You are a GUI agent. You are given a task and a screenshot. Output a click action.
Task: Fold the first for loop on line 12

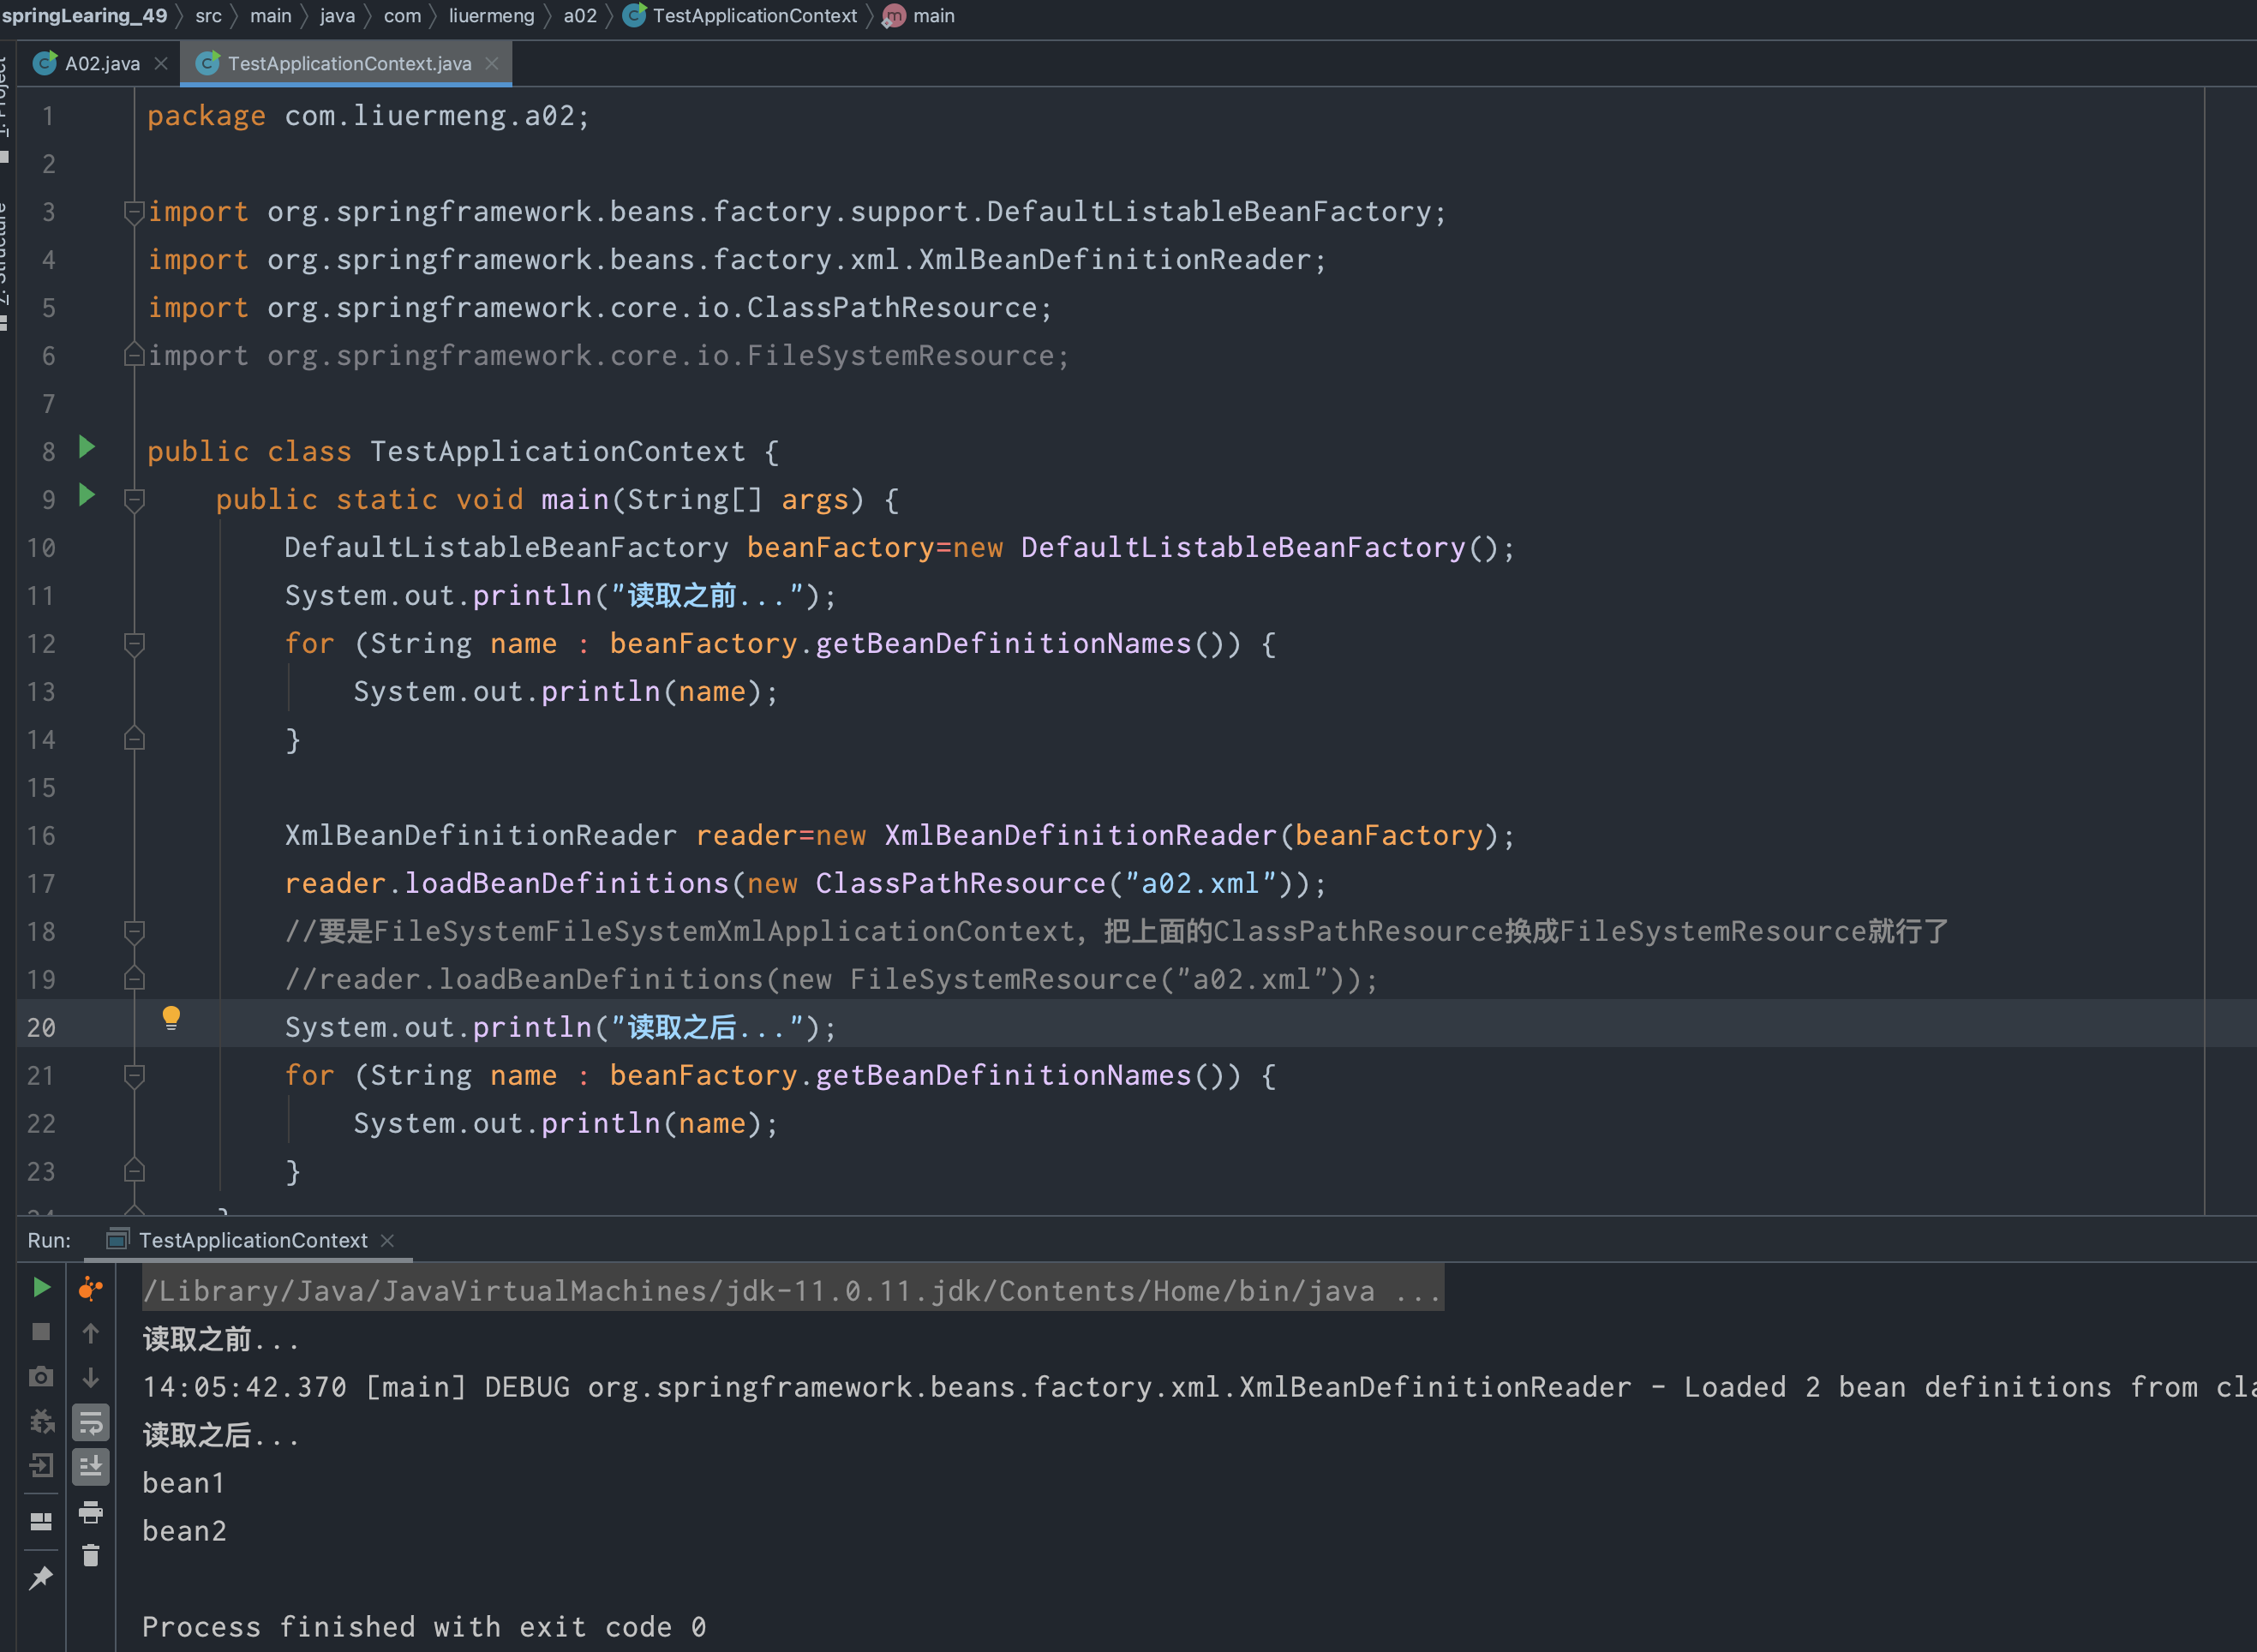click(x=134, y=643)
